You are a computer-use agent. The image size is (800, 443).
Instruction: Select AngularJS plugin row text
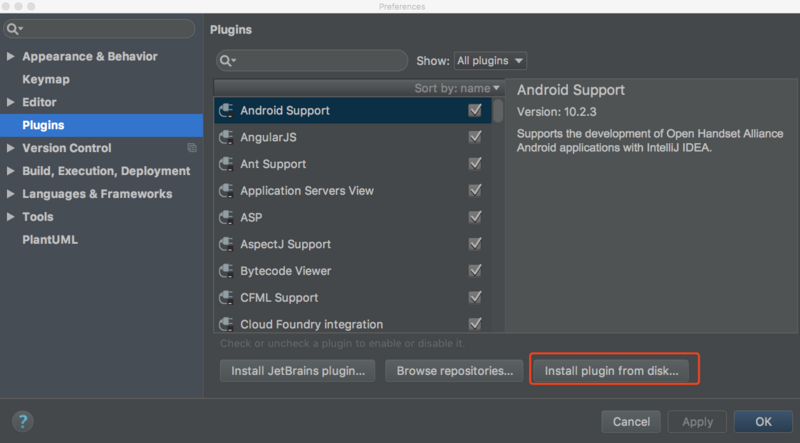pyautogui.click(x=268, y=137)
